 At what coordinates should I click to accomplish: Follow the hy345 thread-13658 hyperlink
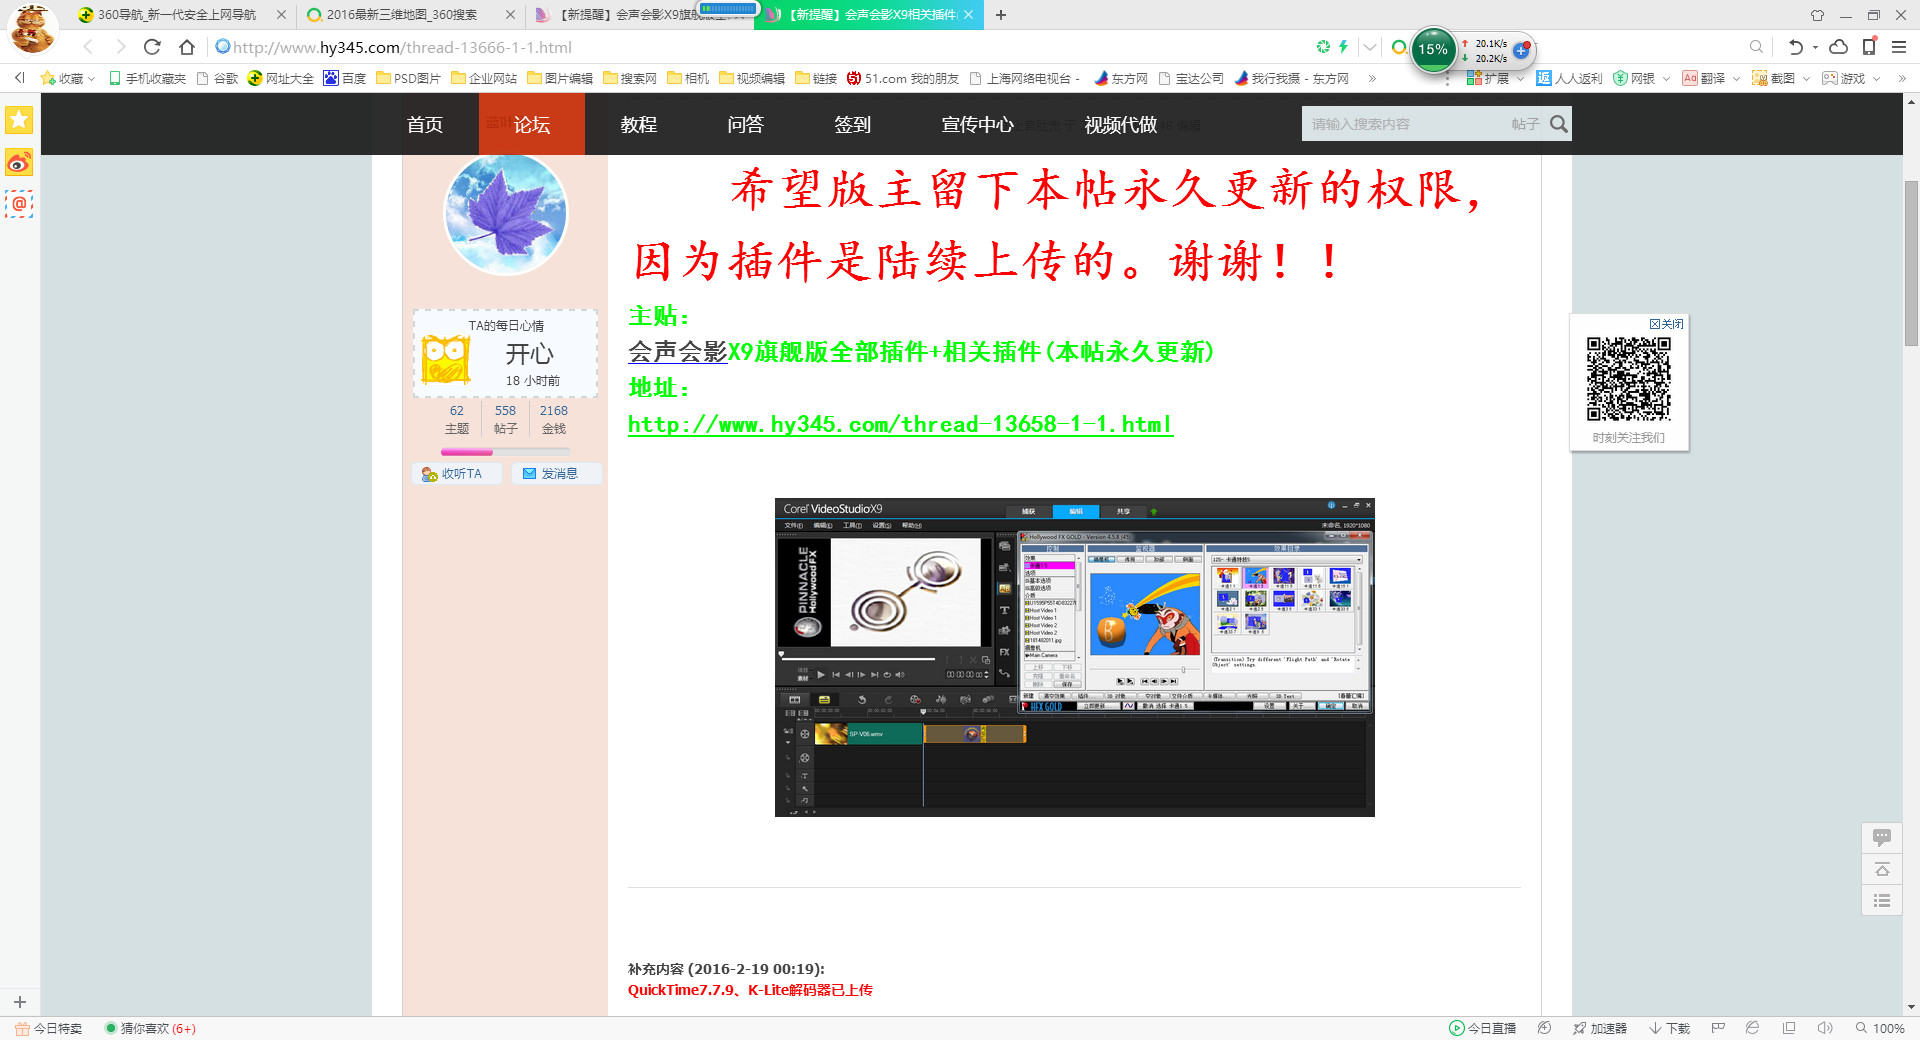(900, 424)
